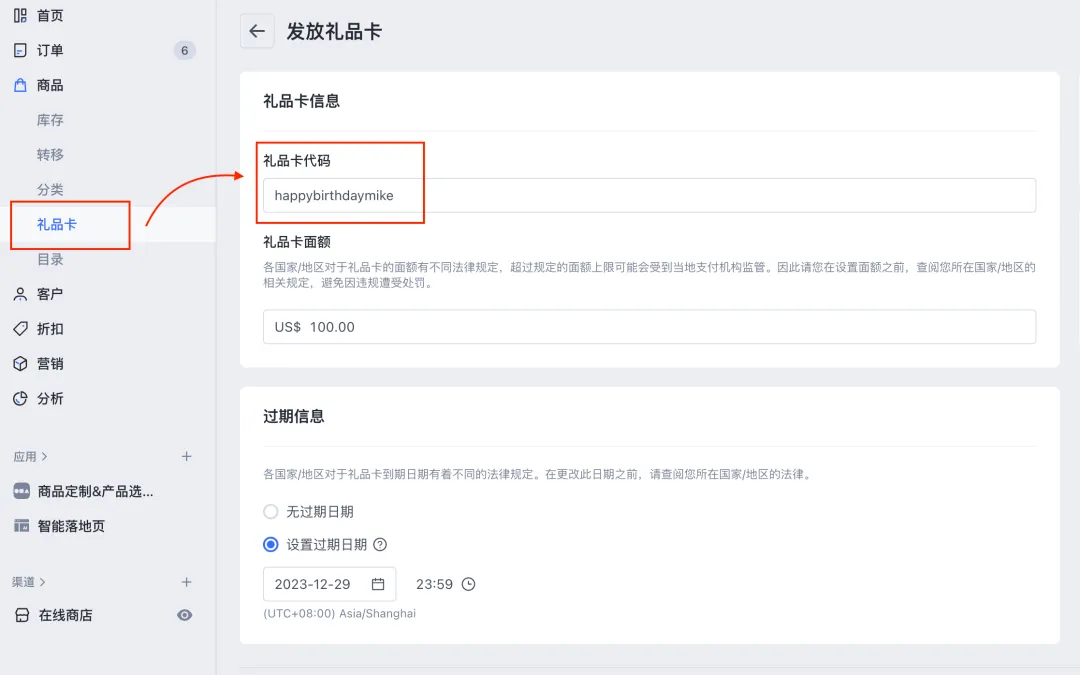The width and height of the screenshot is (1080, 675).
Task: Click the 营销 cube icon
Action: [21, 364]
